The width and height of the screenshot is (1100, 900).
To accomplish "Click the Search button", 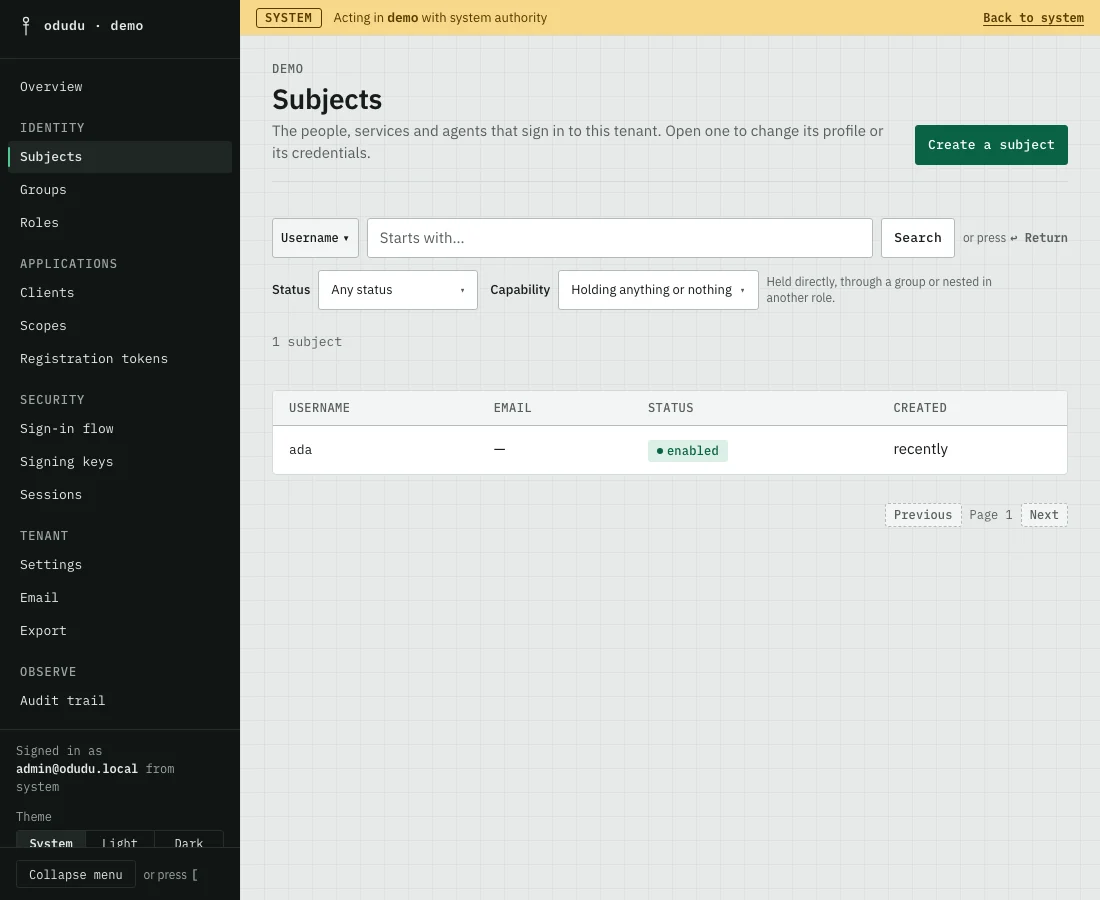I will (918, 239).
